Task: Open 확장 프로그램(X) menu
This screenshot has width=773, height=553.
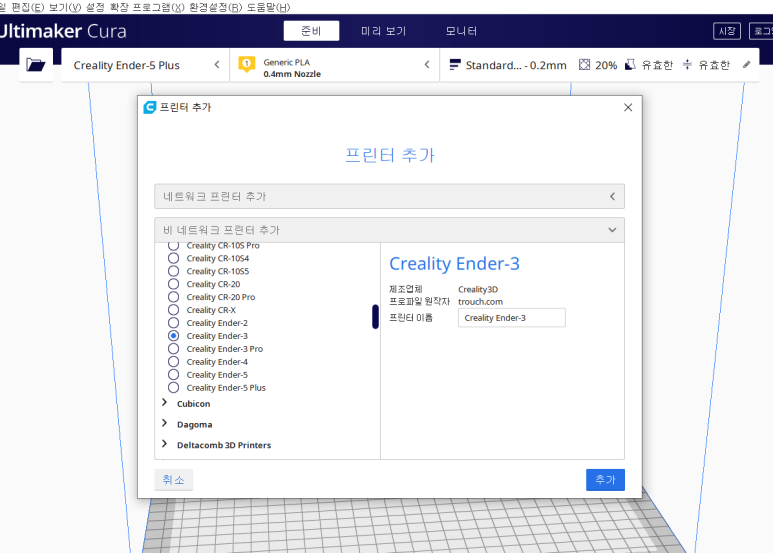Action: point(146,7)
